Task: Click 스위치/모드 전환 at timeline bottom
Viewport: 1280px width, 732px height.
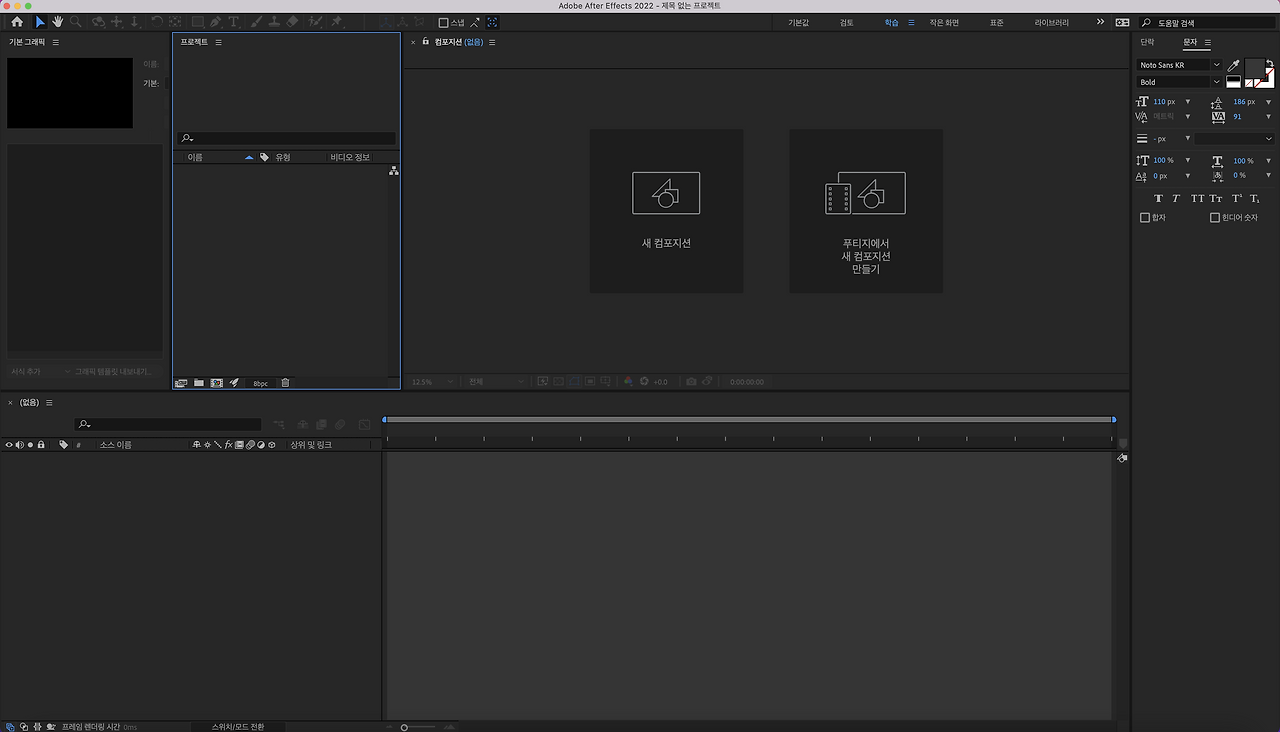Action: coord(238,727)
